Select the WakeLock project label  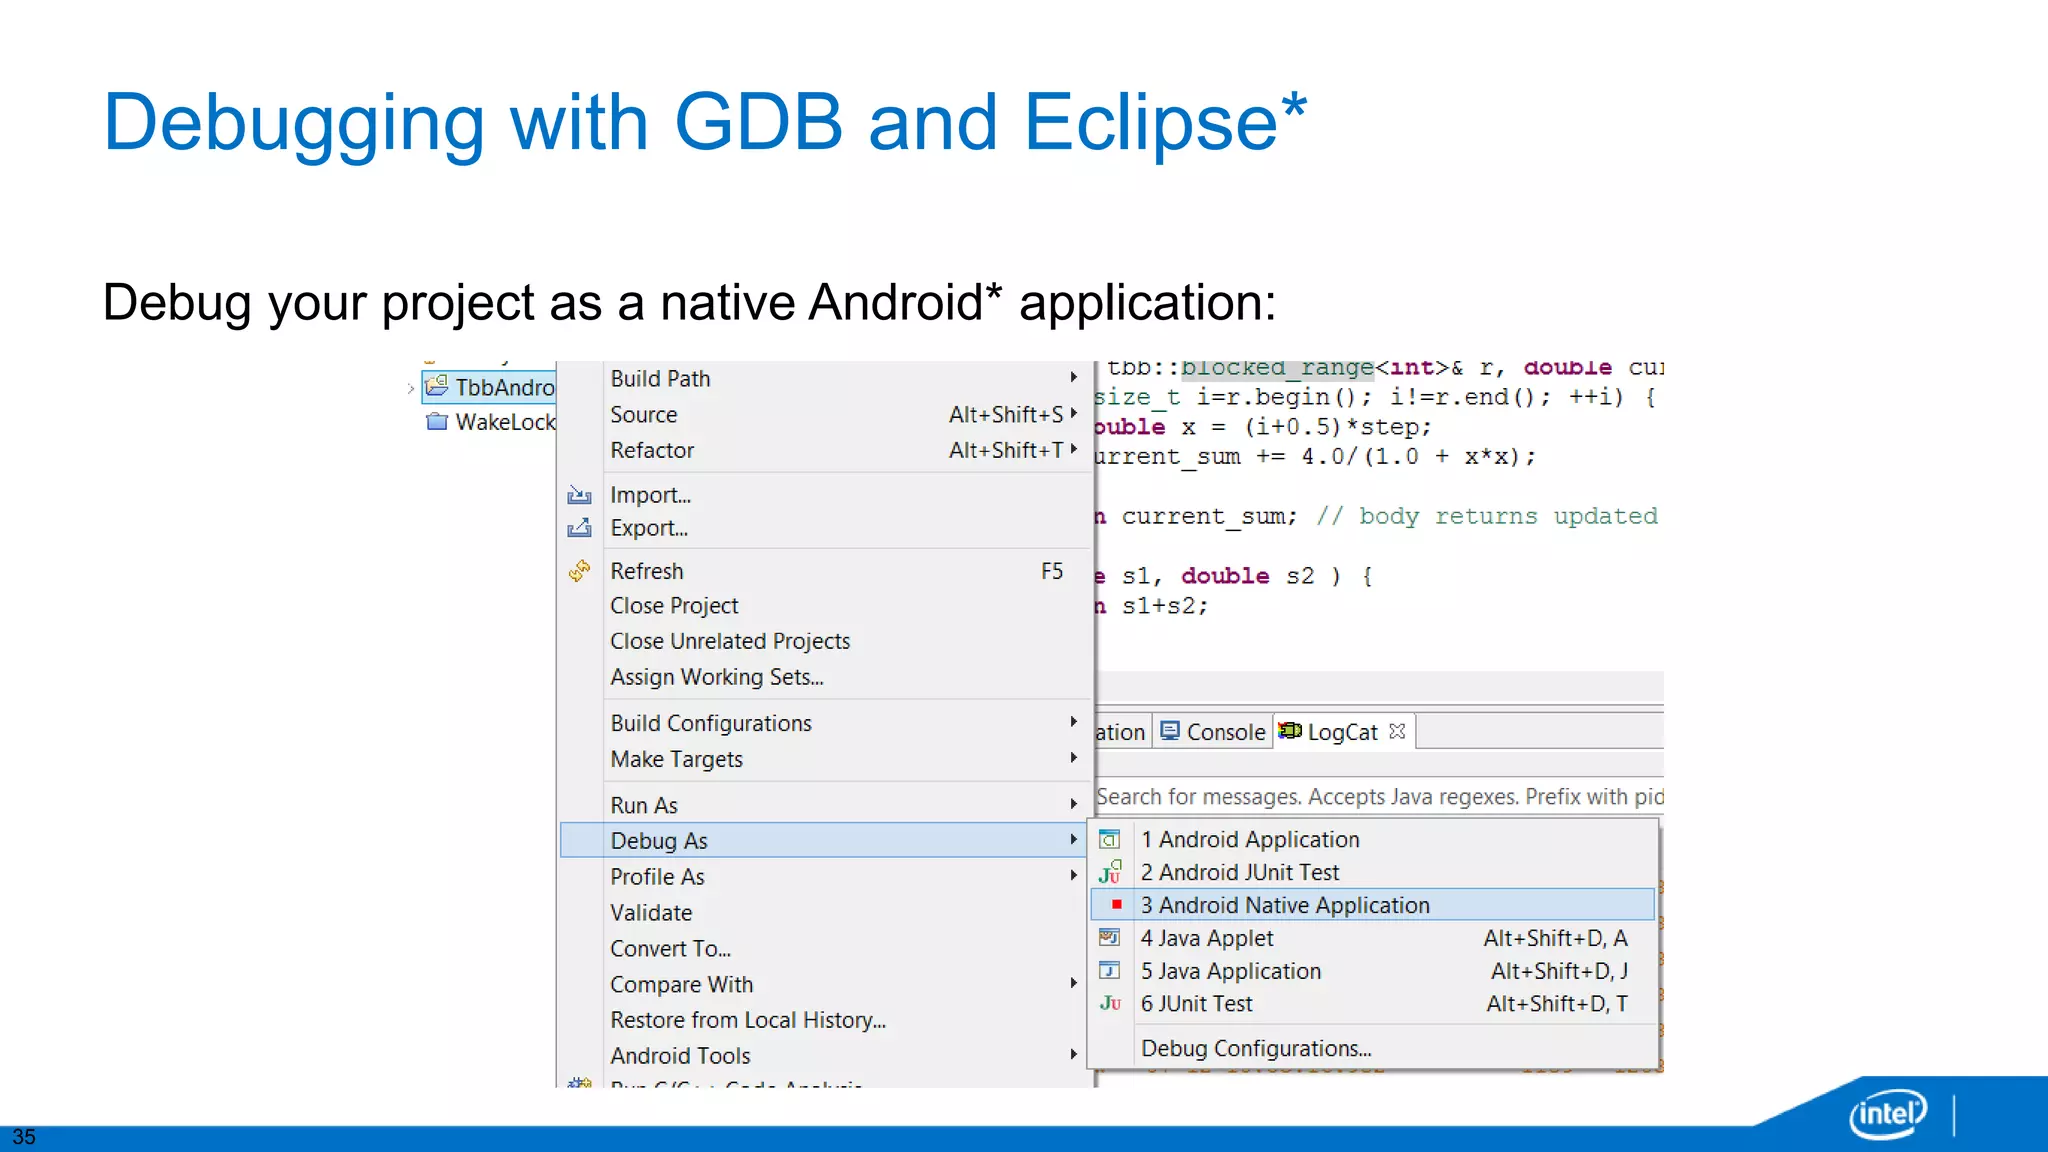505,422
